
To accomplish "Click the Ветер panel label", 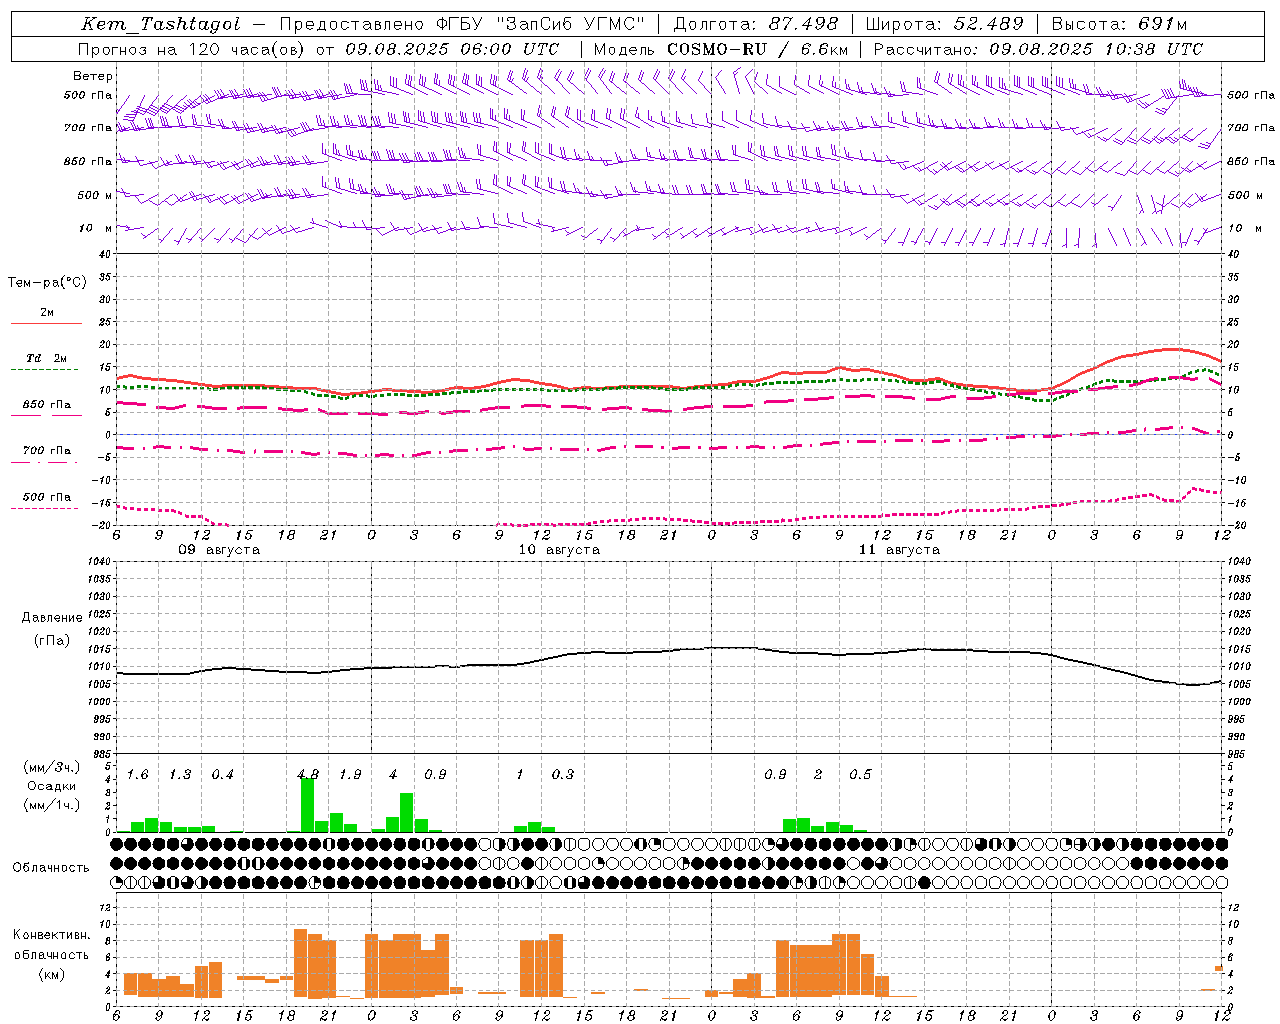I will tap(92, 76).
